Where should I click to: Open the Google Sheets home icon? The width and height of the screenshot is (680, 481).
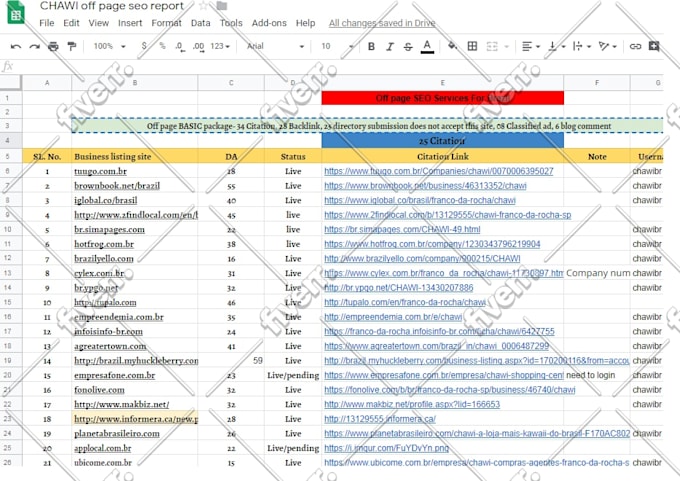(16, 13)
